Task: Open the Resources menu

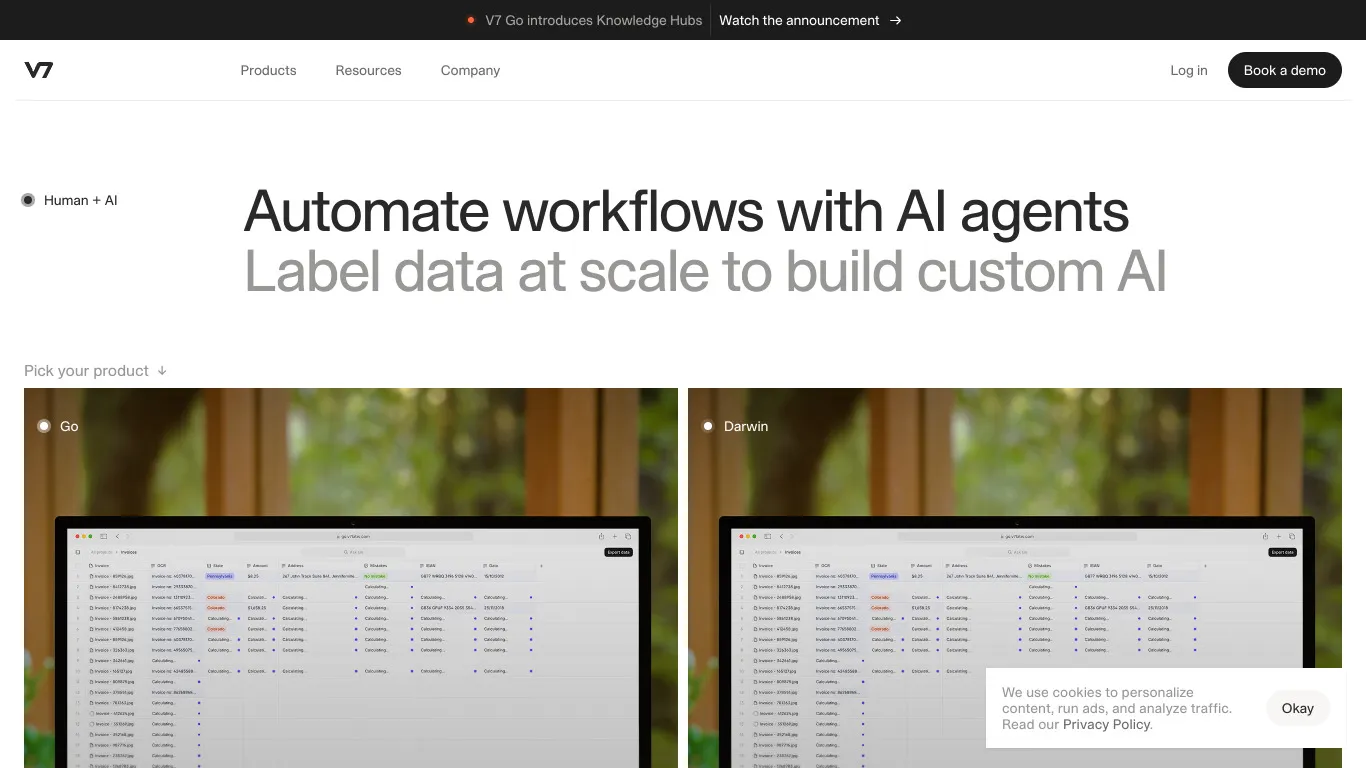Action: [x=368, y=70]
